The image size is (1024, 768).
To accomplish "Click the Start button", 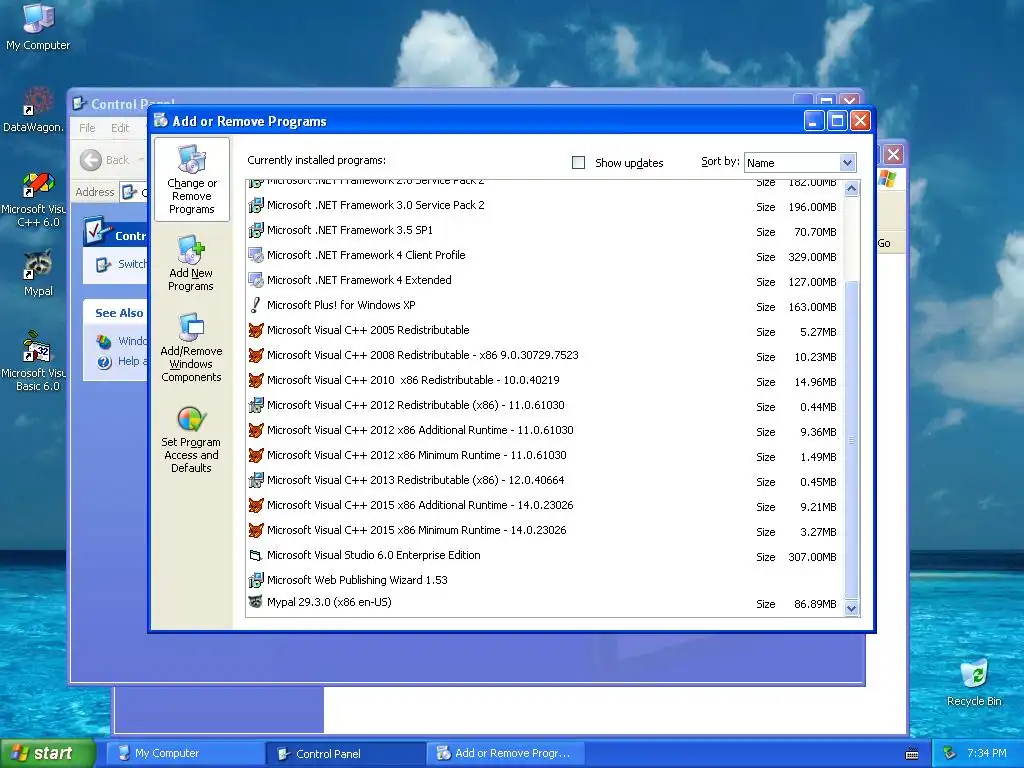I will coord(47,753).
